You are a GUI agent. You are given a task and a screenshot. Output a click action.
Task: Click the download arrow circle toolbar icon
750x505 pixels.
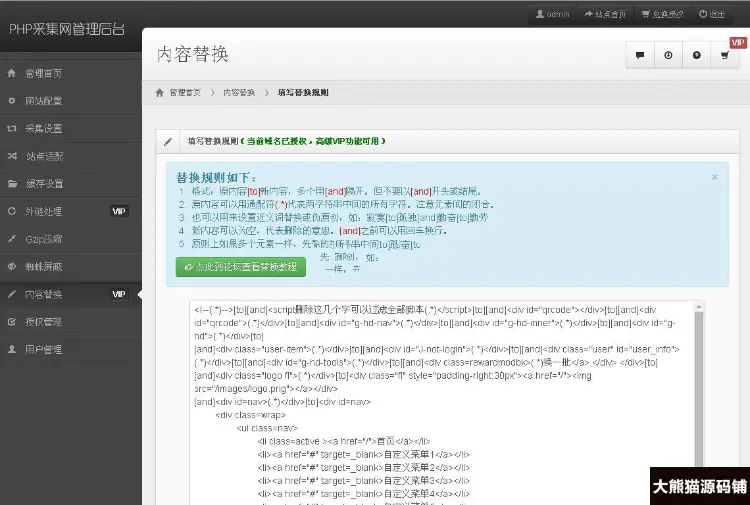coord(668,55)
